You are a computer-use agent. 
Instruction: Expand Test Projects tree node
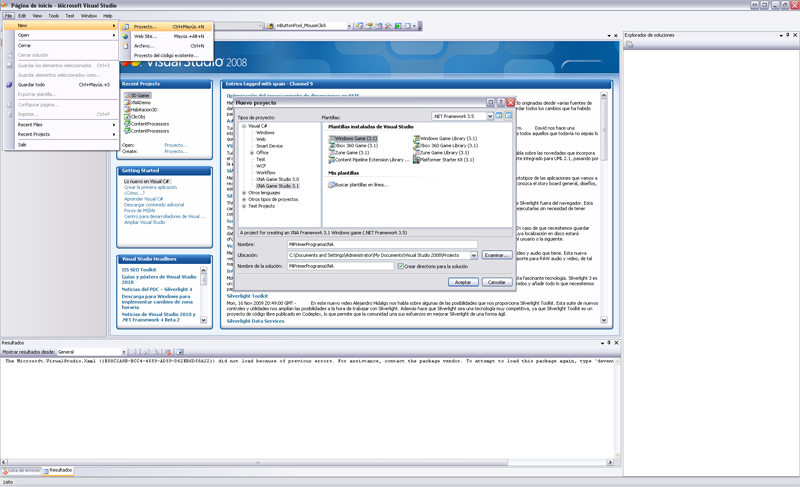point(244,206)
